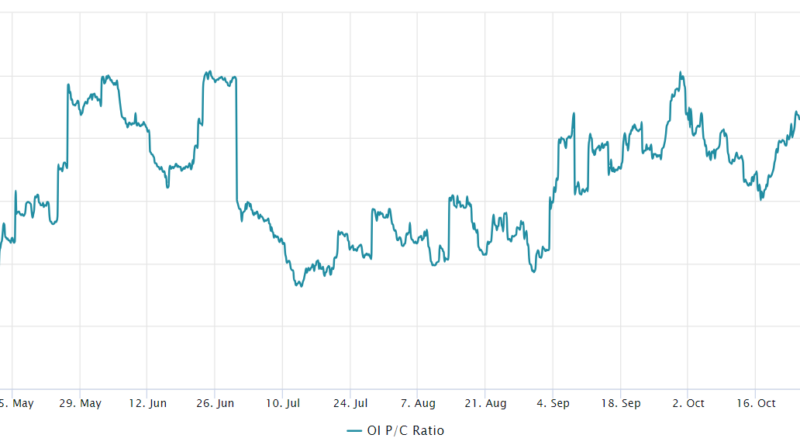Select the line dip near 16. Oct
The image size is (800, 445).
pyautogui.click(x=761, y=198)
